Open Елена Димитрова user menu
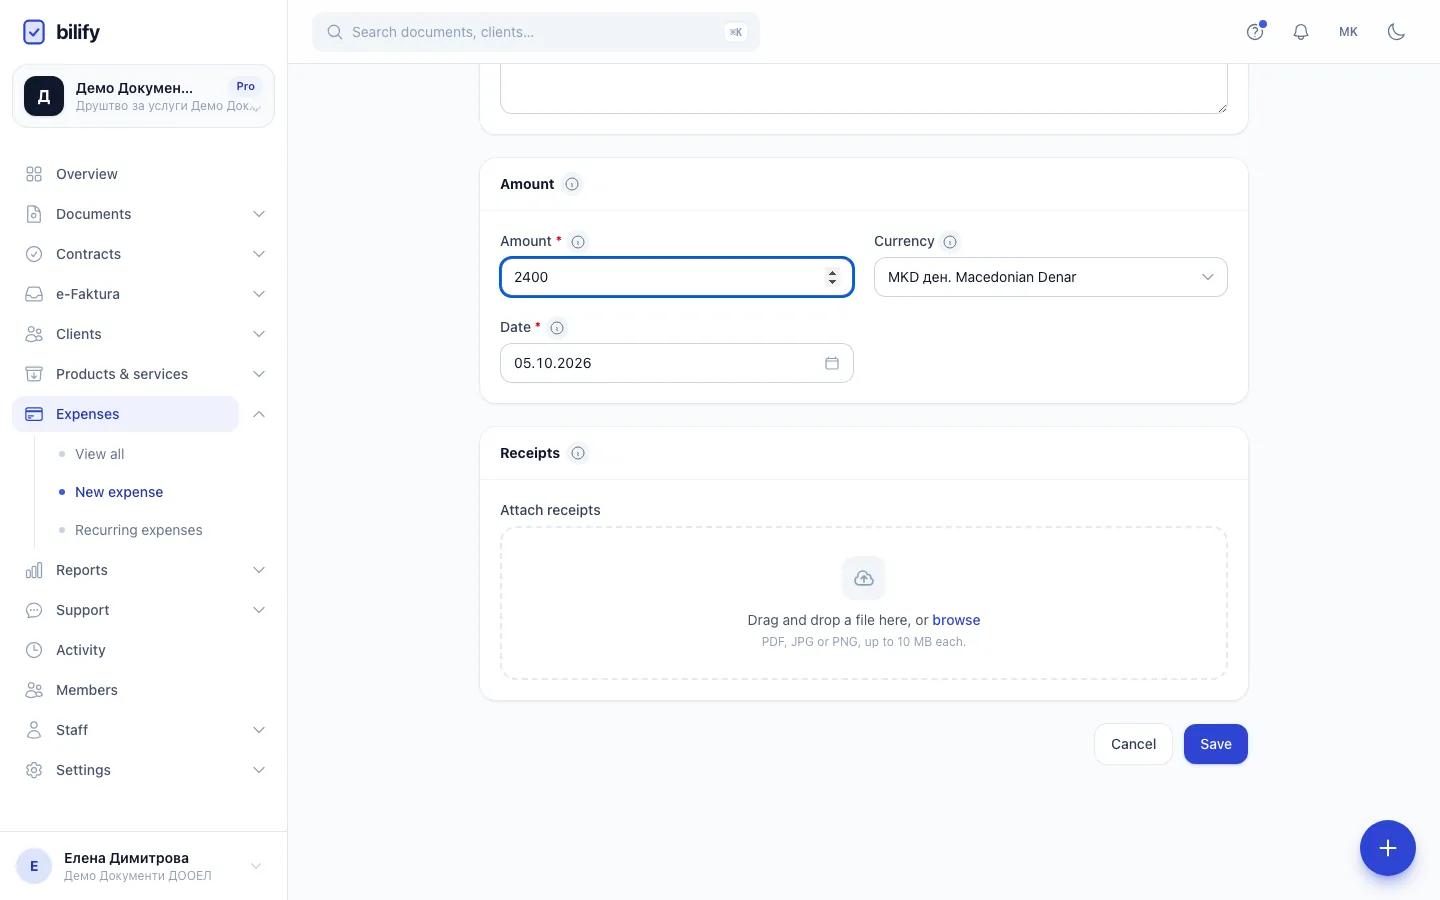 tap(143, 866)
